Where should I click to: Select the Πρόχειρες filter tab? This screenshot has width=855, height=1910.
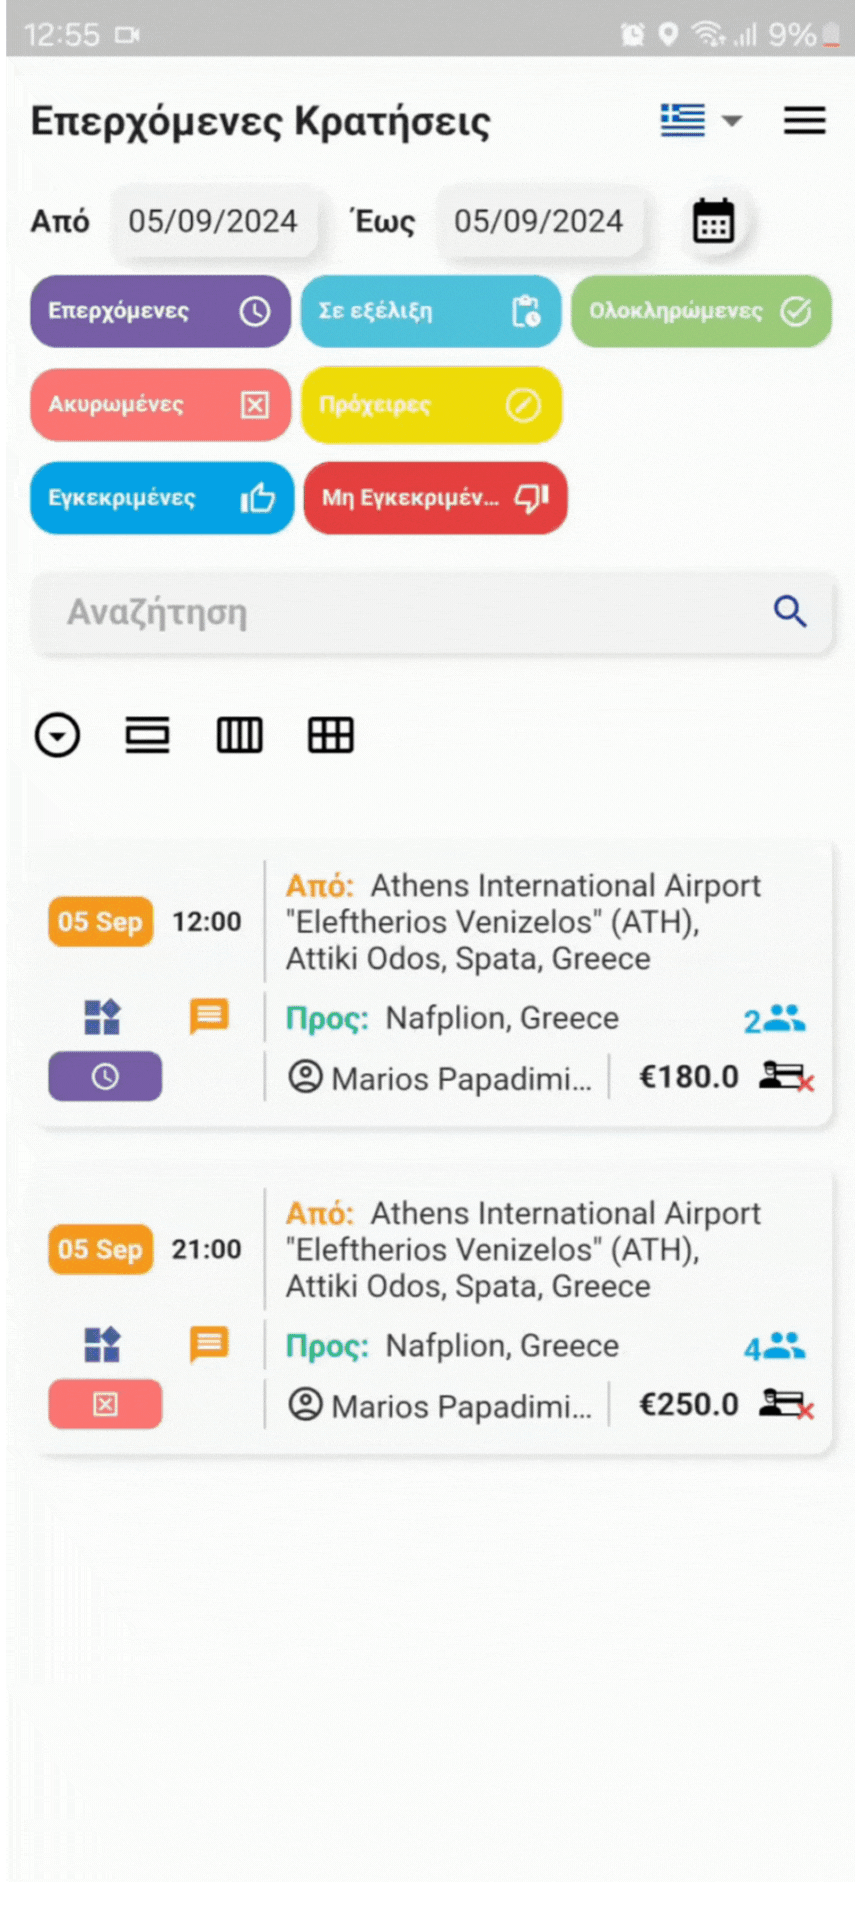[430, 405]
